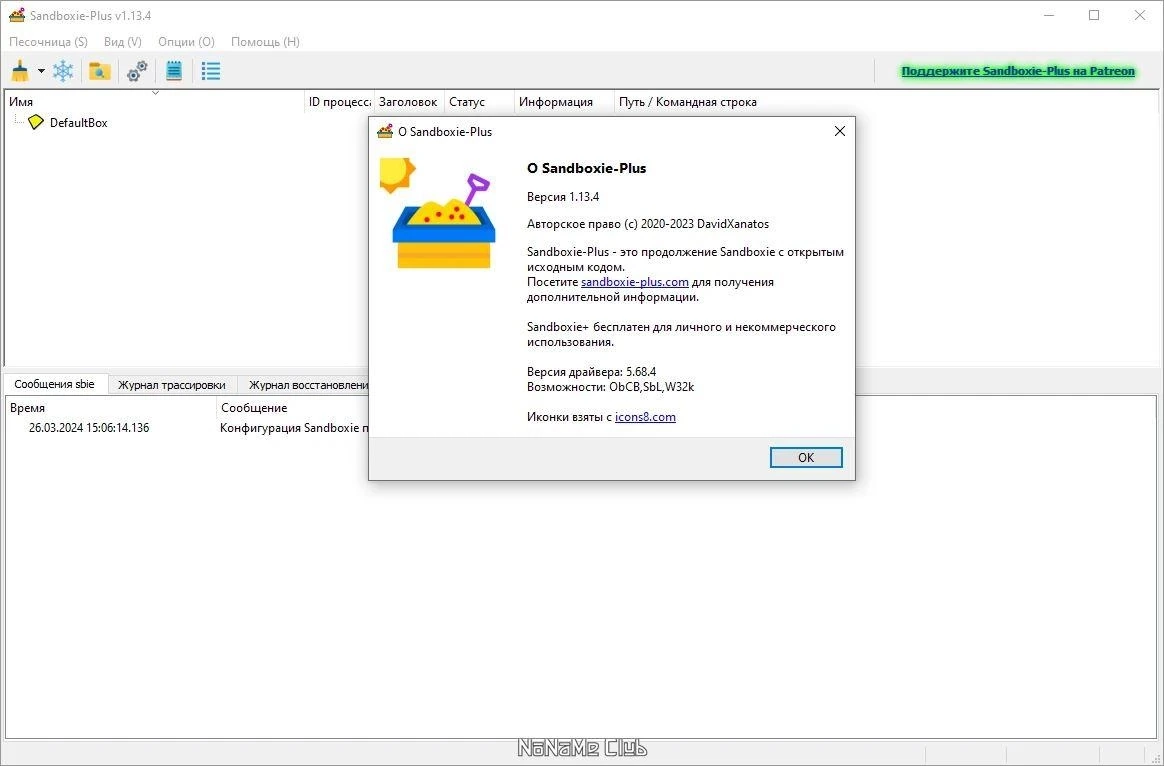
Task: Open the Помощь (H) menu
Action: click(265, 42)
